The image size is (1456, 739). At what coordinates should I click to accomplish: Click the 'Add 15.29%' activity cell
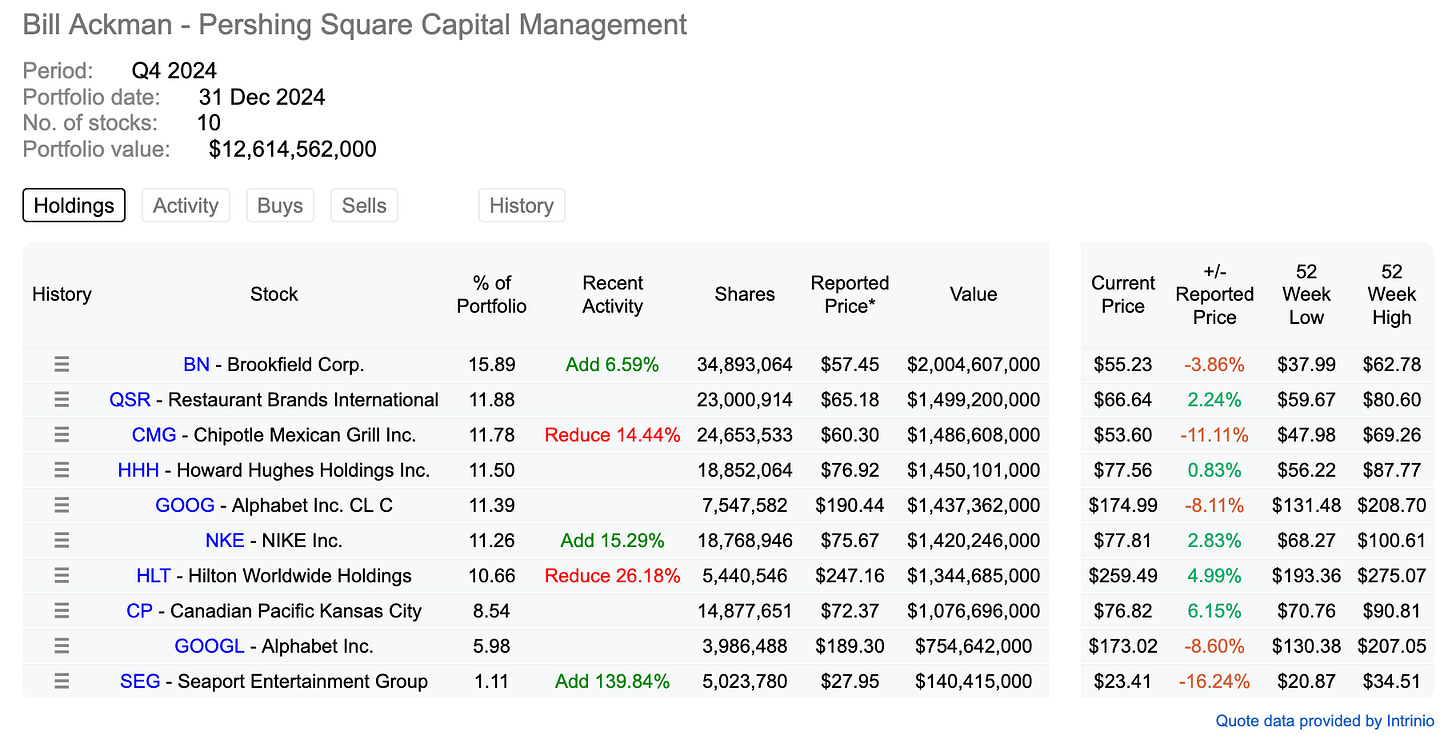pyautogui.click(x=612, y=540)
